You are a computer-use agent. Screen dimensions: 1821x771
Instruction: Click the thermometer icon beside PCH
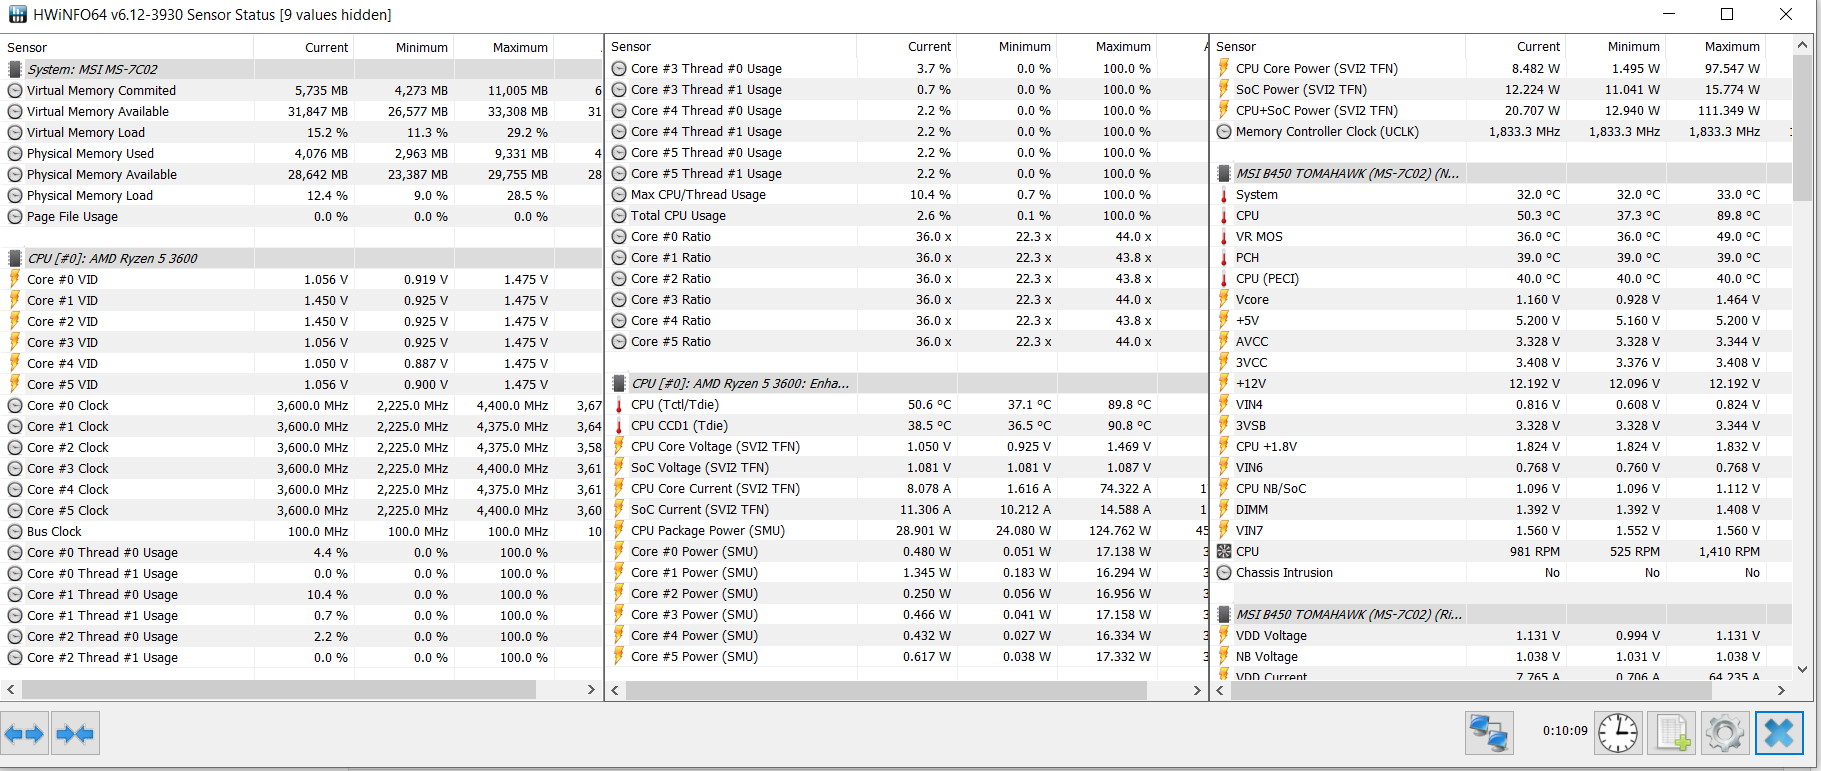click(1224, 258)
